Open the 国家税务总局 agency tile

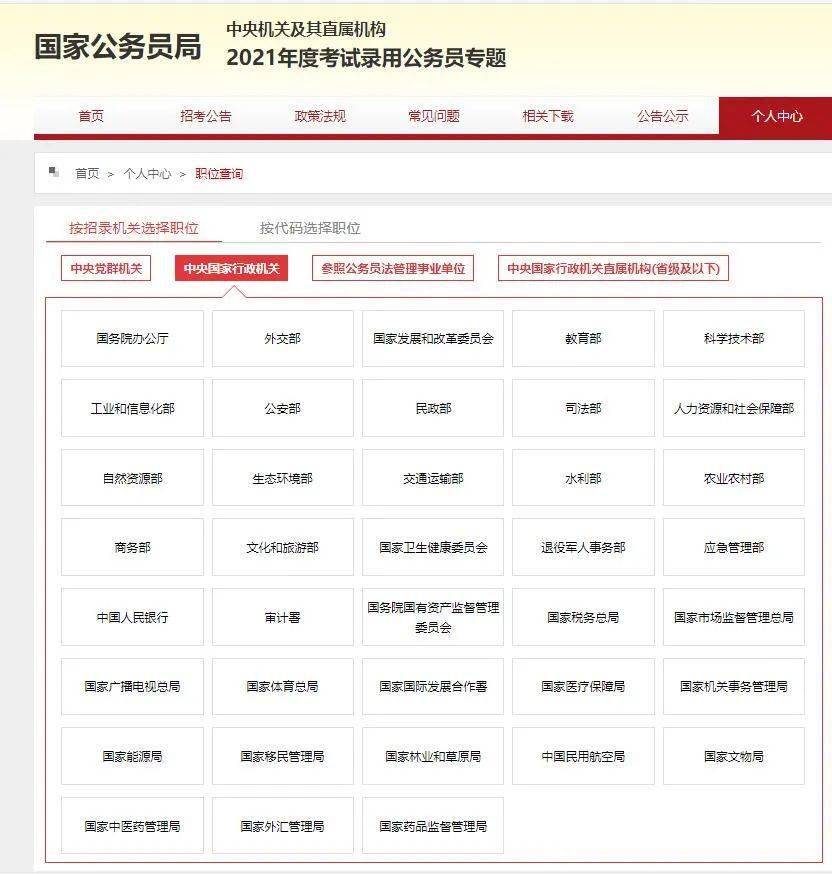coord(583,616)
